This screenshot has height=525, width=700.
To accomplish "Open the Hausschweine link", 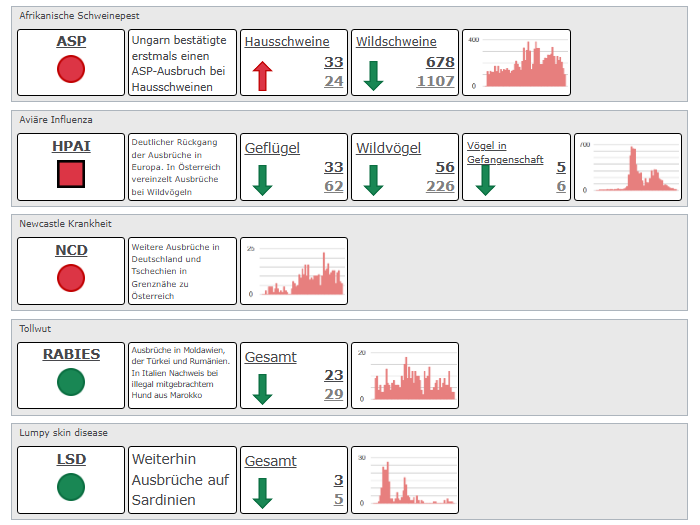I will [x=287, y=42].
